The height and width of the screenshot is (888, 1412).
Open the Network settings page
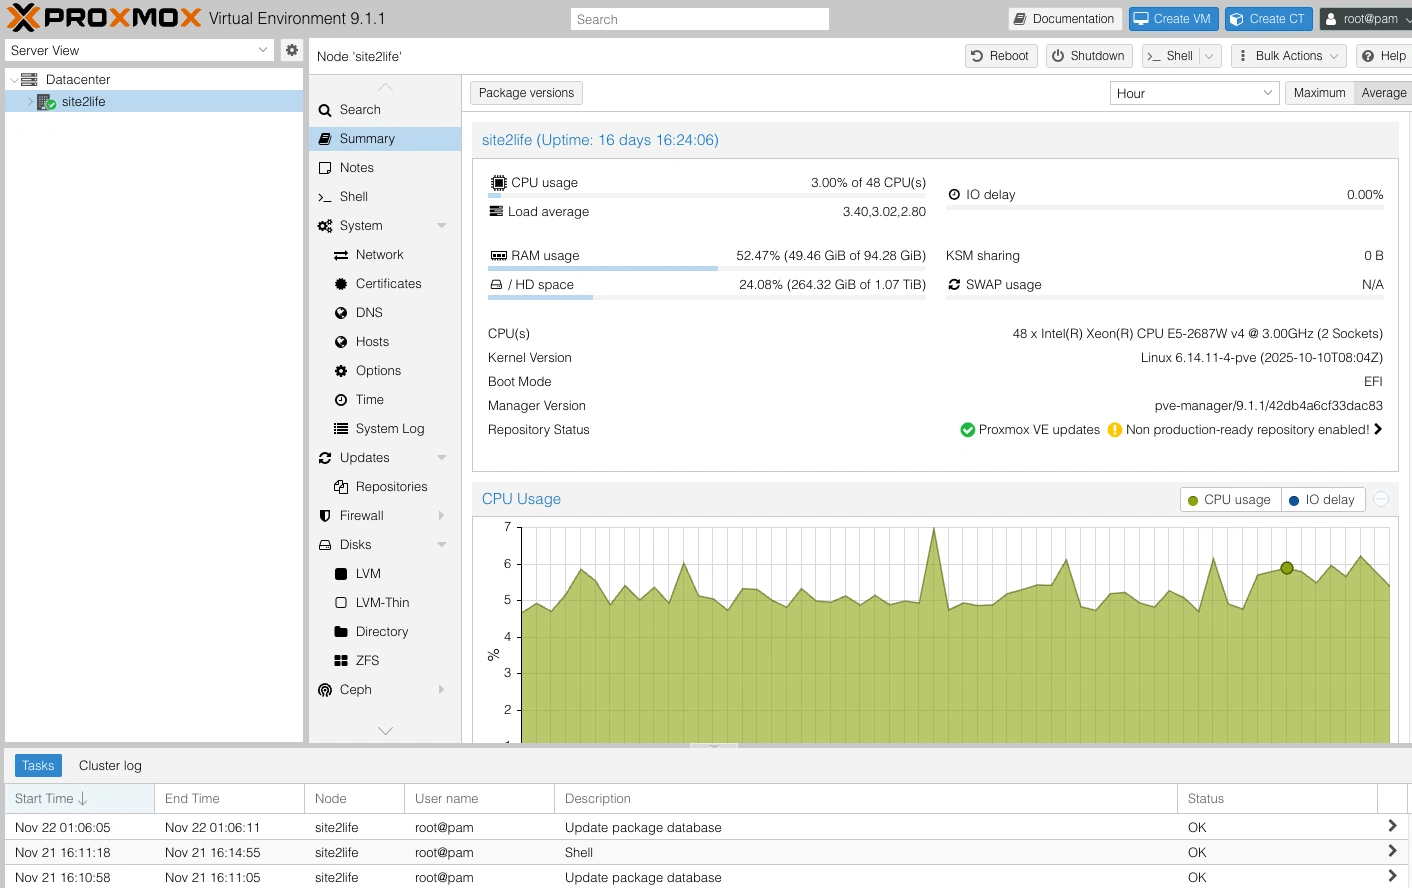[x=379, y=255]
